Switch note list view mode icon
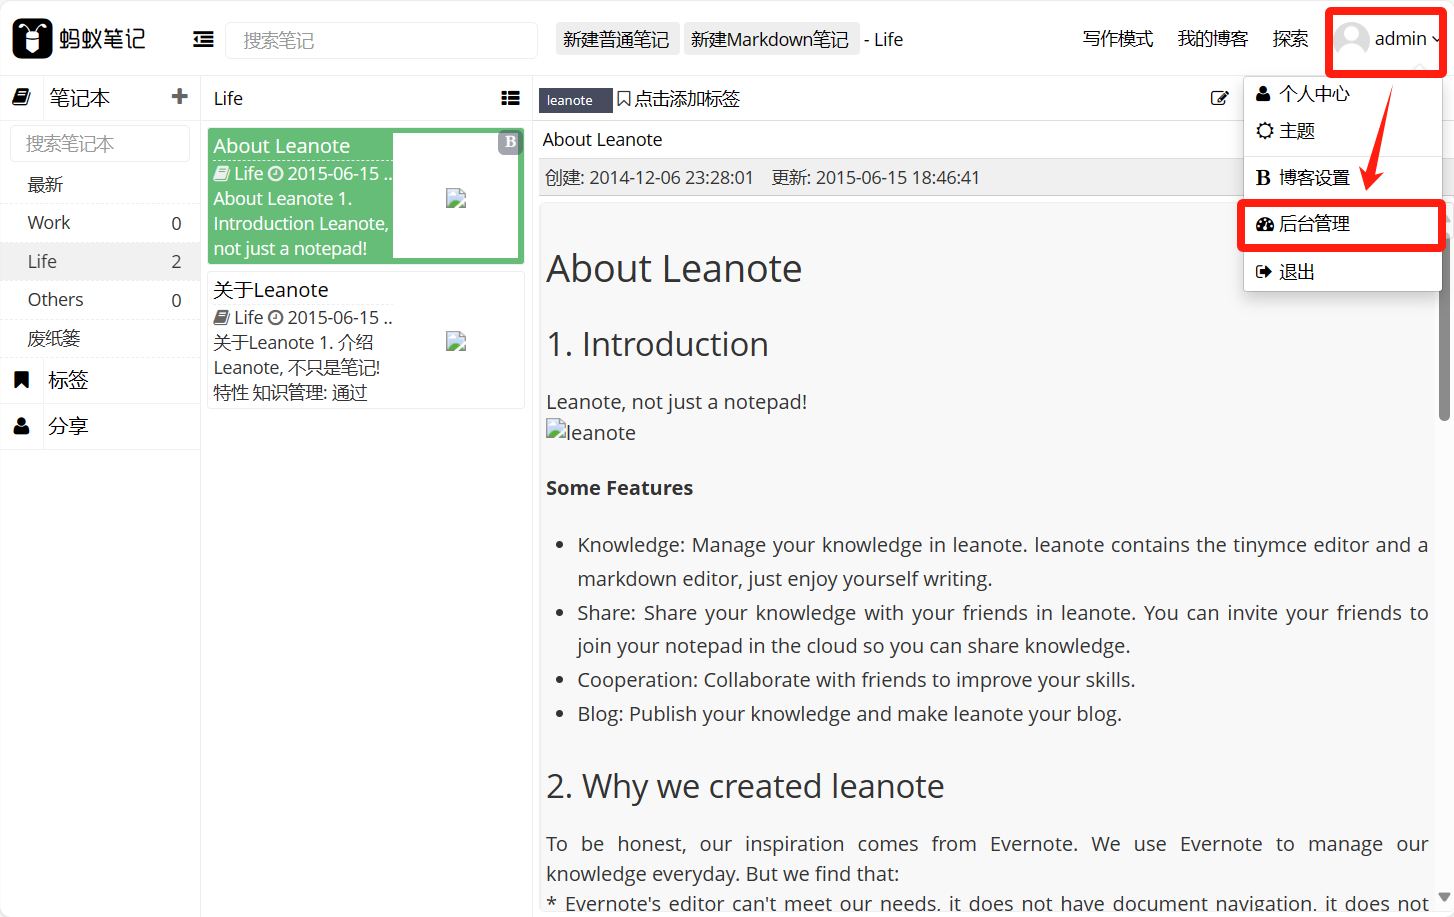Image resolution: width=1454 pixels, height=917 pixels. [510, 98]
